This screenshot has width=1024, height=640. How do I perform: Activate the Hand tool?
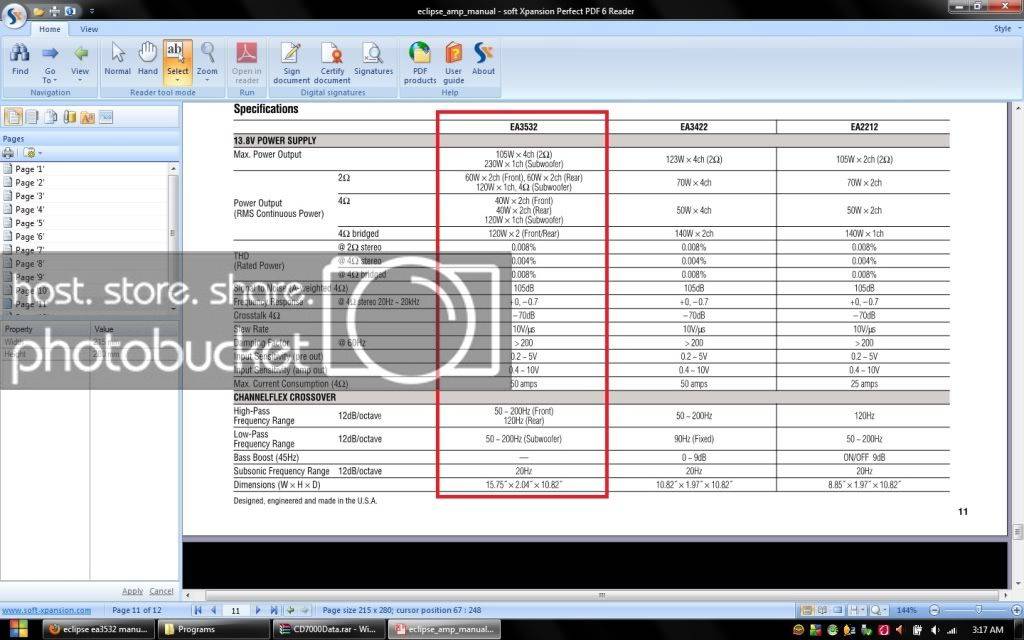point(148,59)
